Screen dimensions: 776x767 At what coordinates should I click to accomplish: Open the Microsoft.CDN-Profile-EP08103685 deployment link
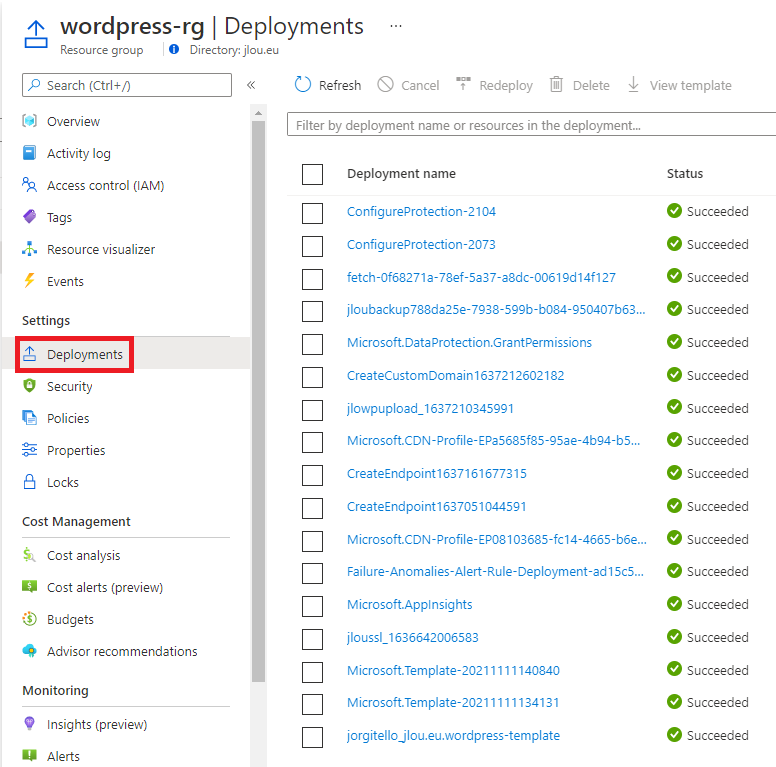click(496, 539)
